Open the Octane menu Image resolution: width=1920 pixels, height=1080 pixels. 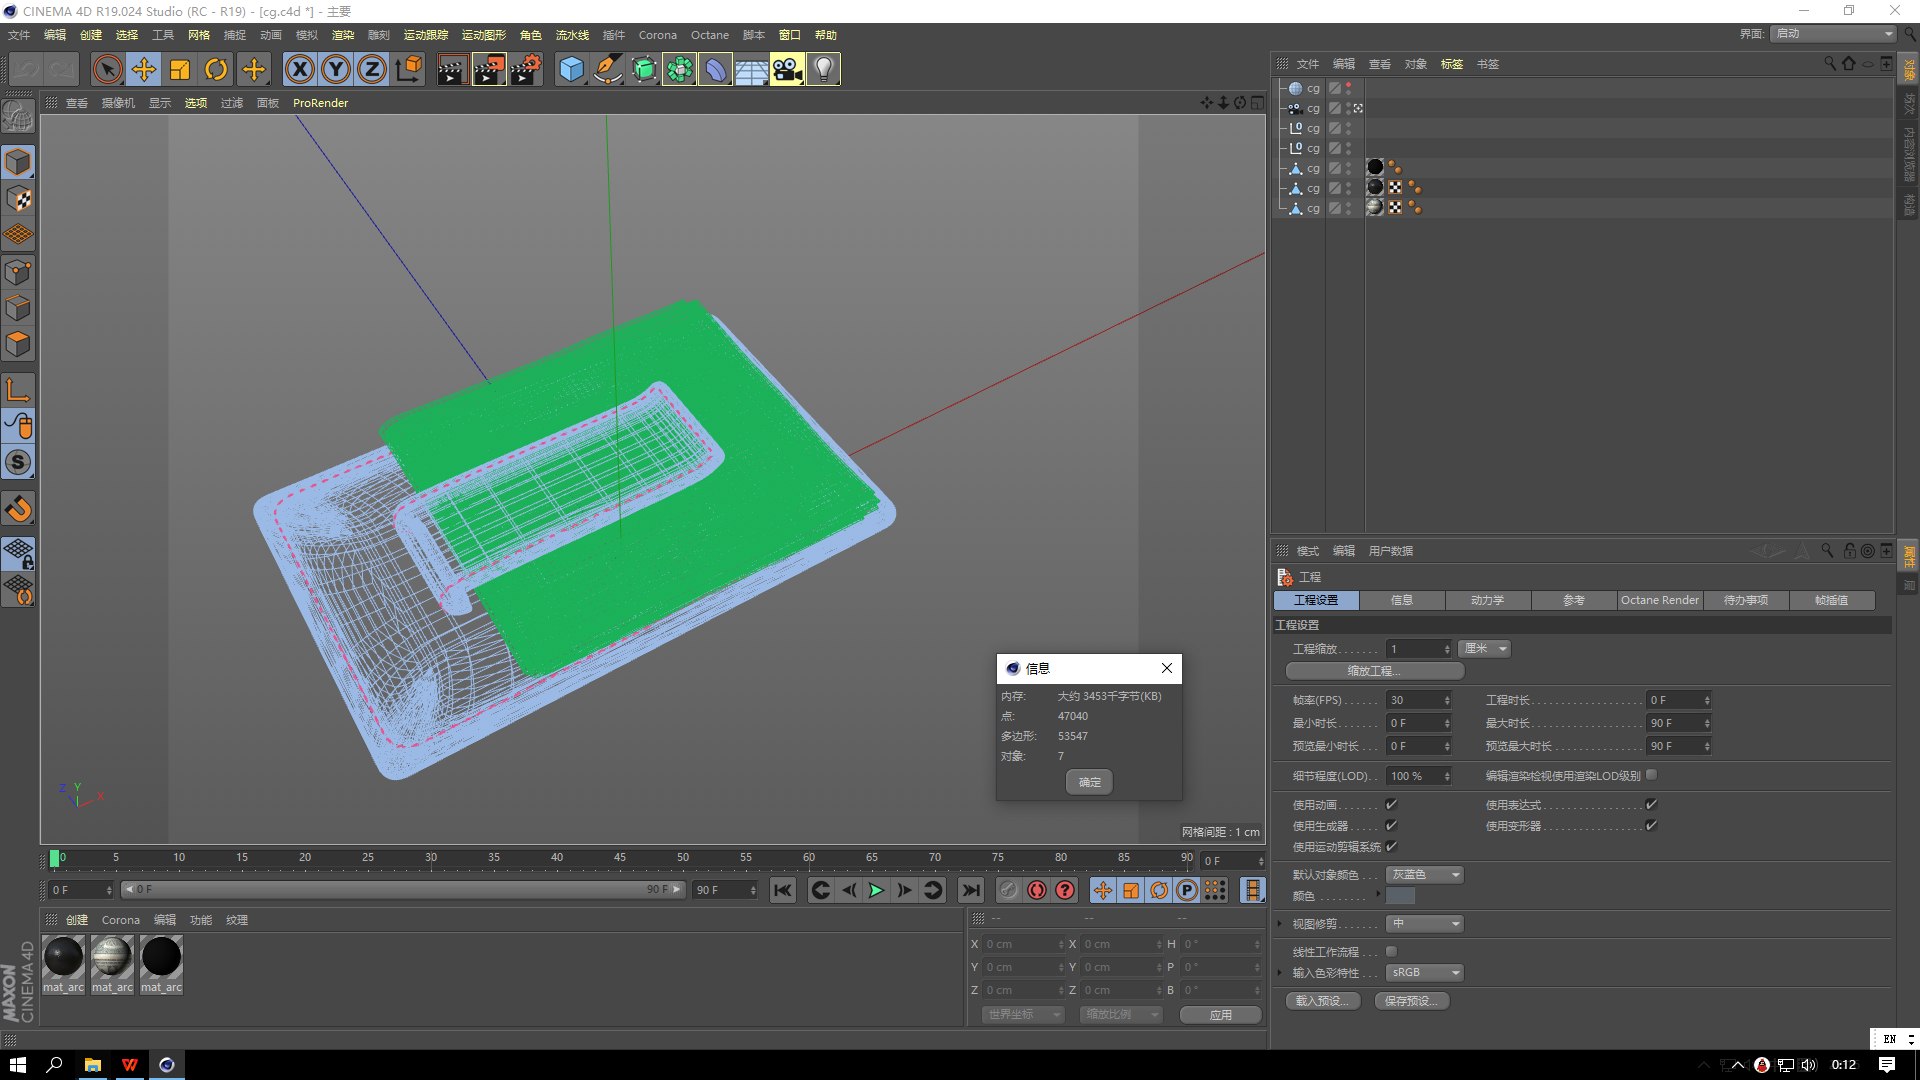tap(709, 35)
